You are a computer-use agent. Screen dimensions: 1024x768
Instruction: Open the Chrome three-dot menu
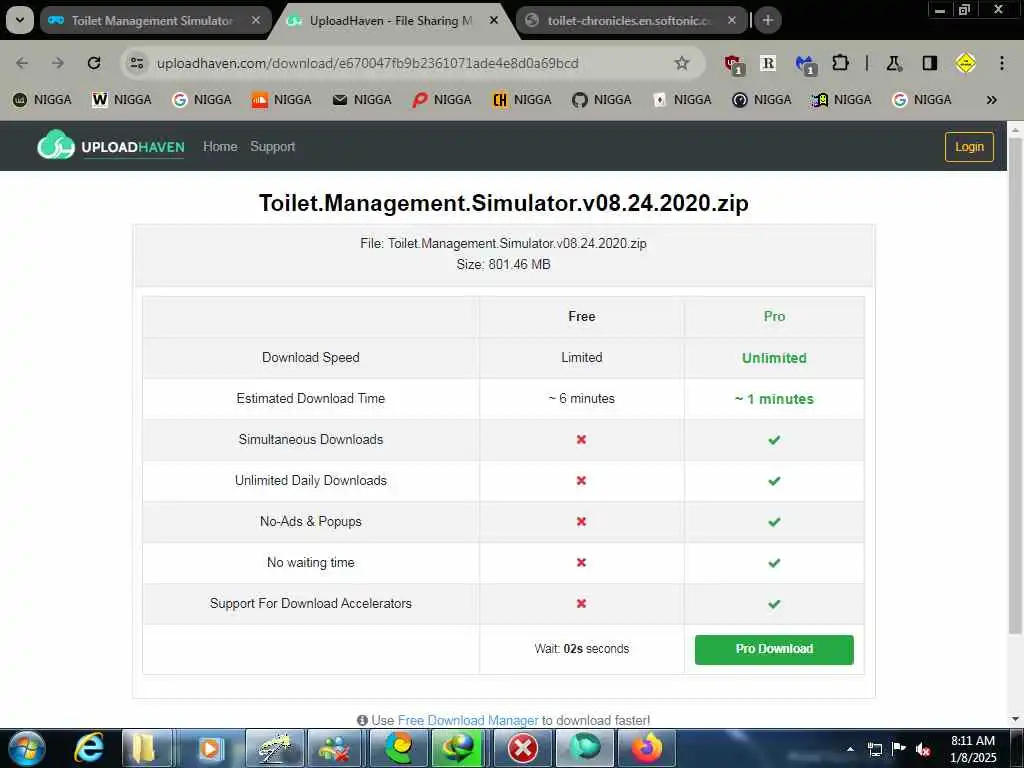(x=1002, y=63)
